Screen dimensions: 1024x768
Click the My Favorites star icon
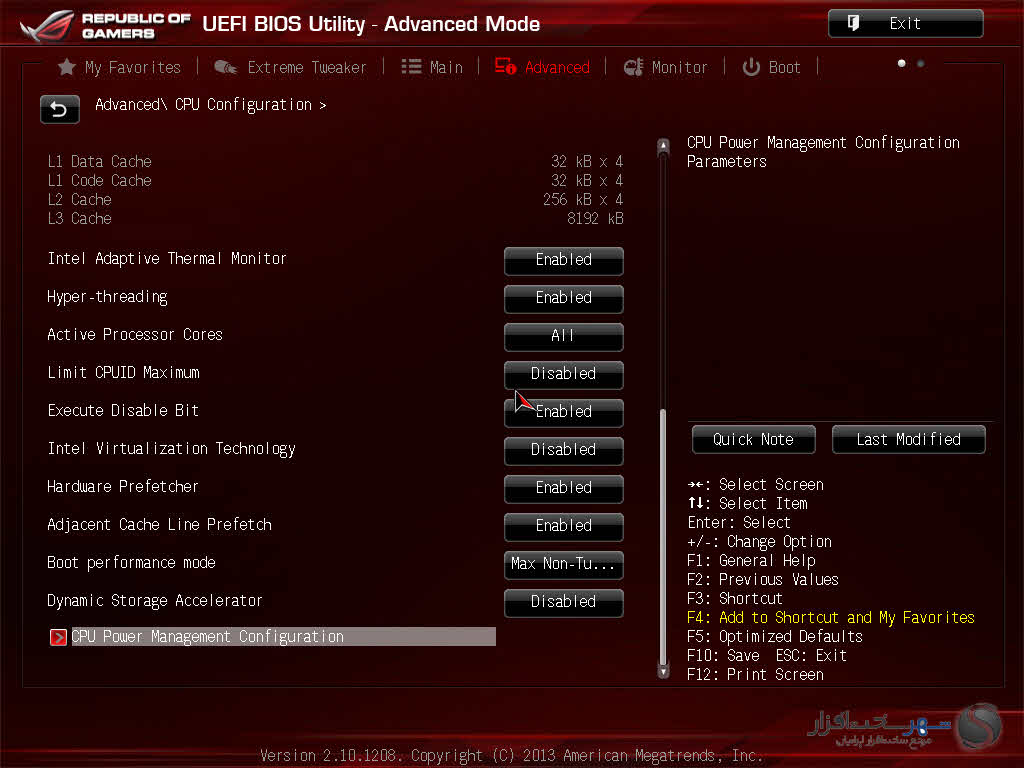click(x=67, y=67)
